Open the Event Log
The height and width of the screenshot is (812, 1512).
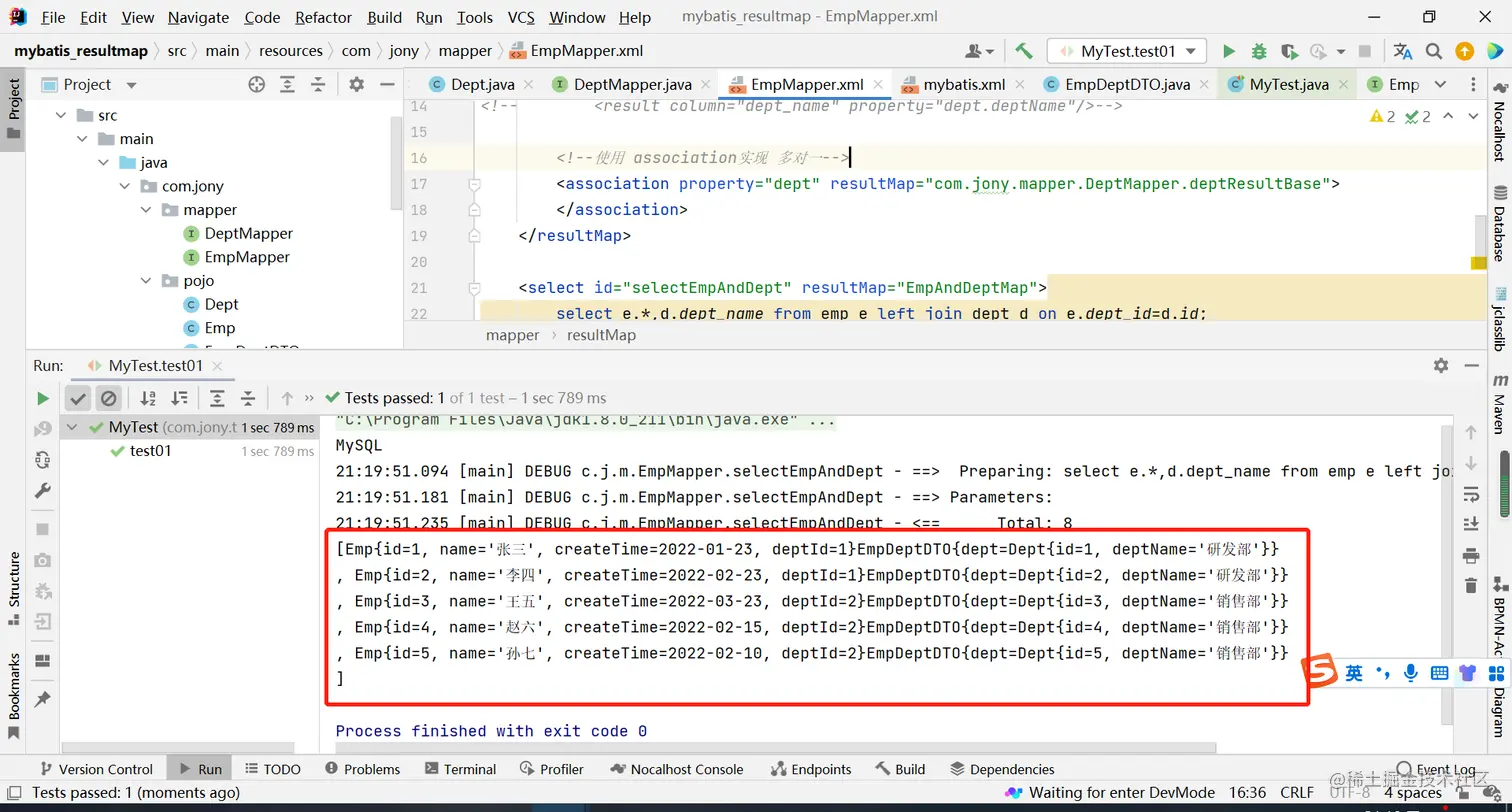(1435, 770)
